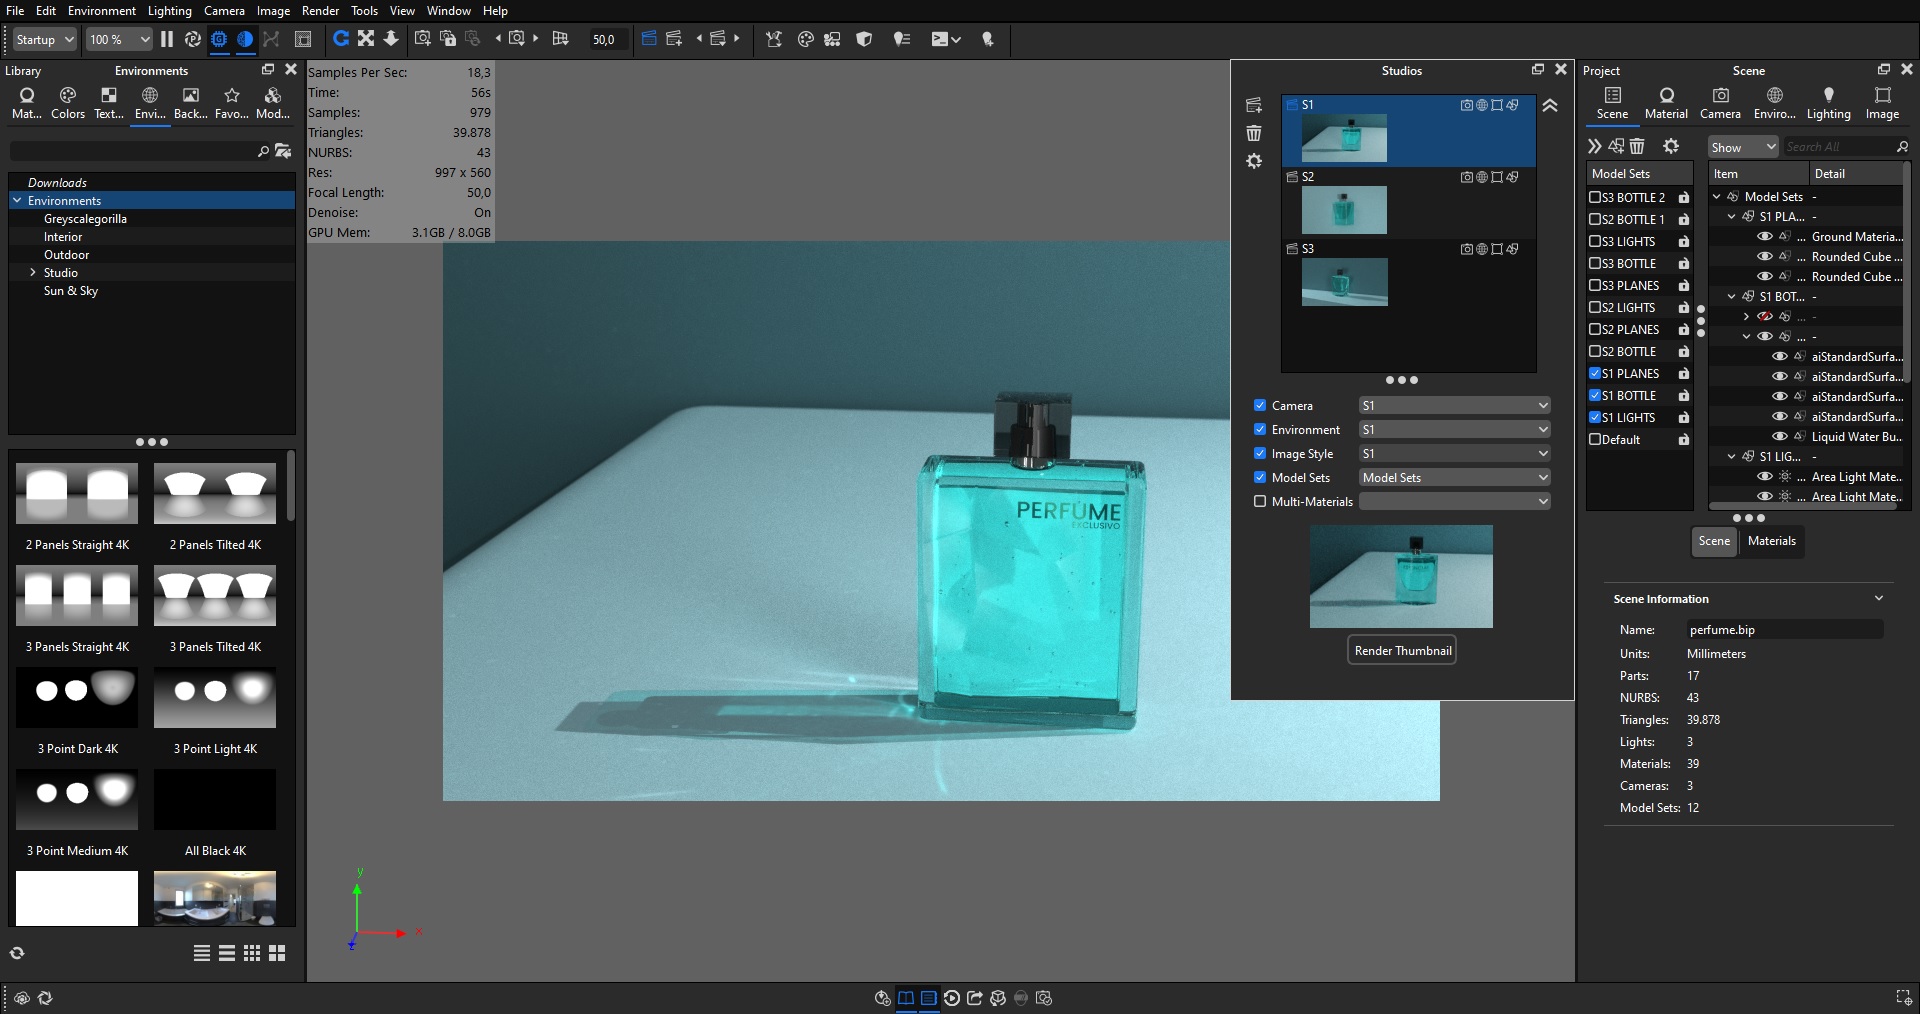Screen dimensions: 1920x1014
Task: Pause the real-time render
Action: pyautogui.click(x=167, y=39)
